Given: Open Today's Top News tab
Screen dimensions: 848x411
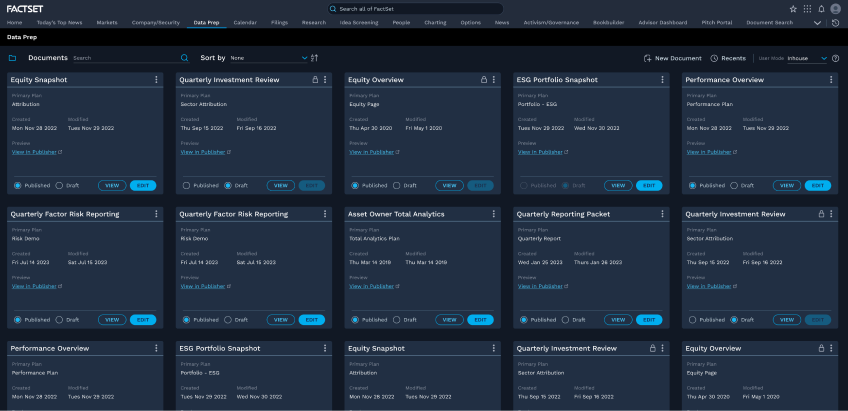Looking at the screenshot, I should click(x=59, y=23).
